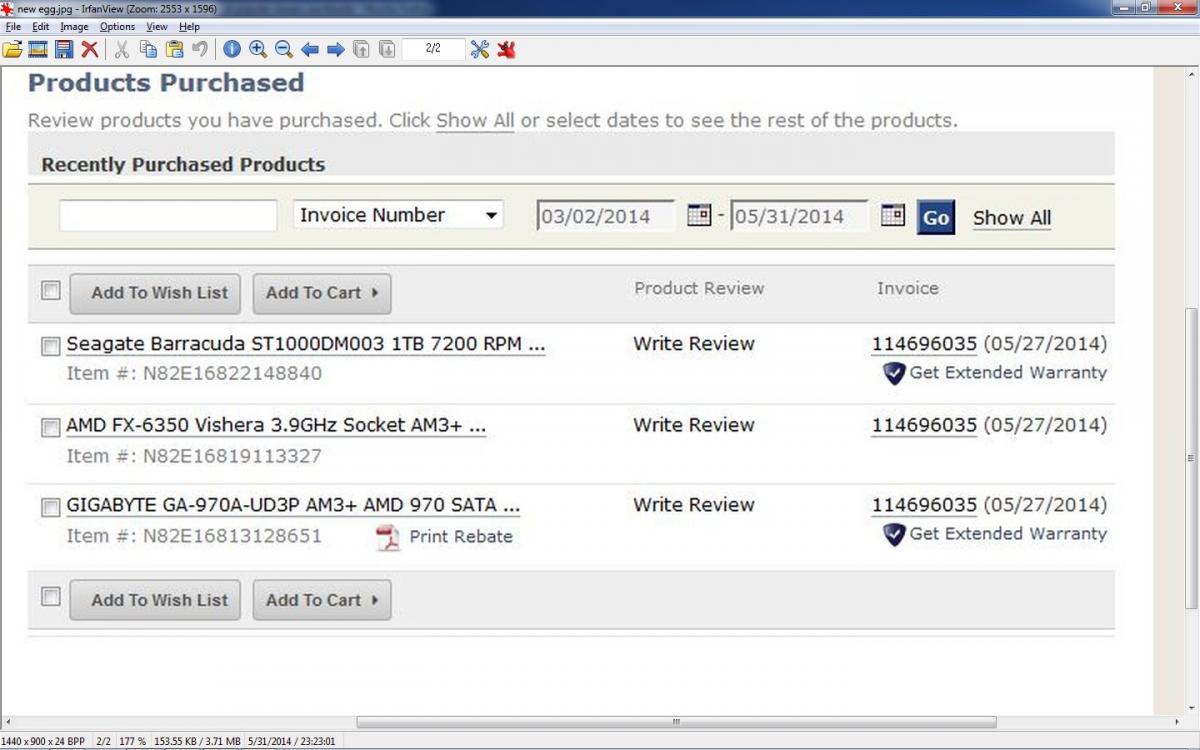The image size is (1200, 750).
Task: Click Write Review for AMD FX-6350
Action: point(694,425)
